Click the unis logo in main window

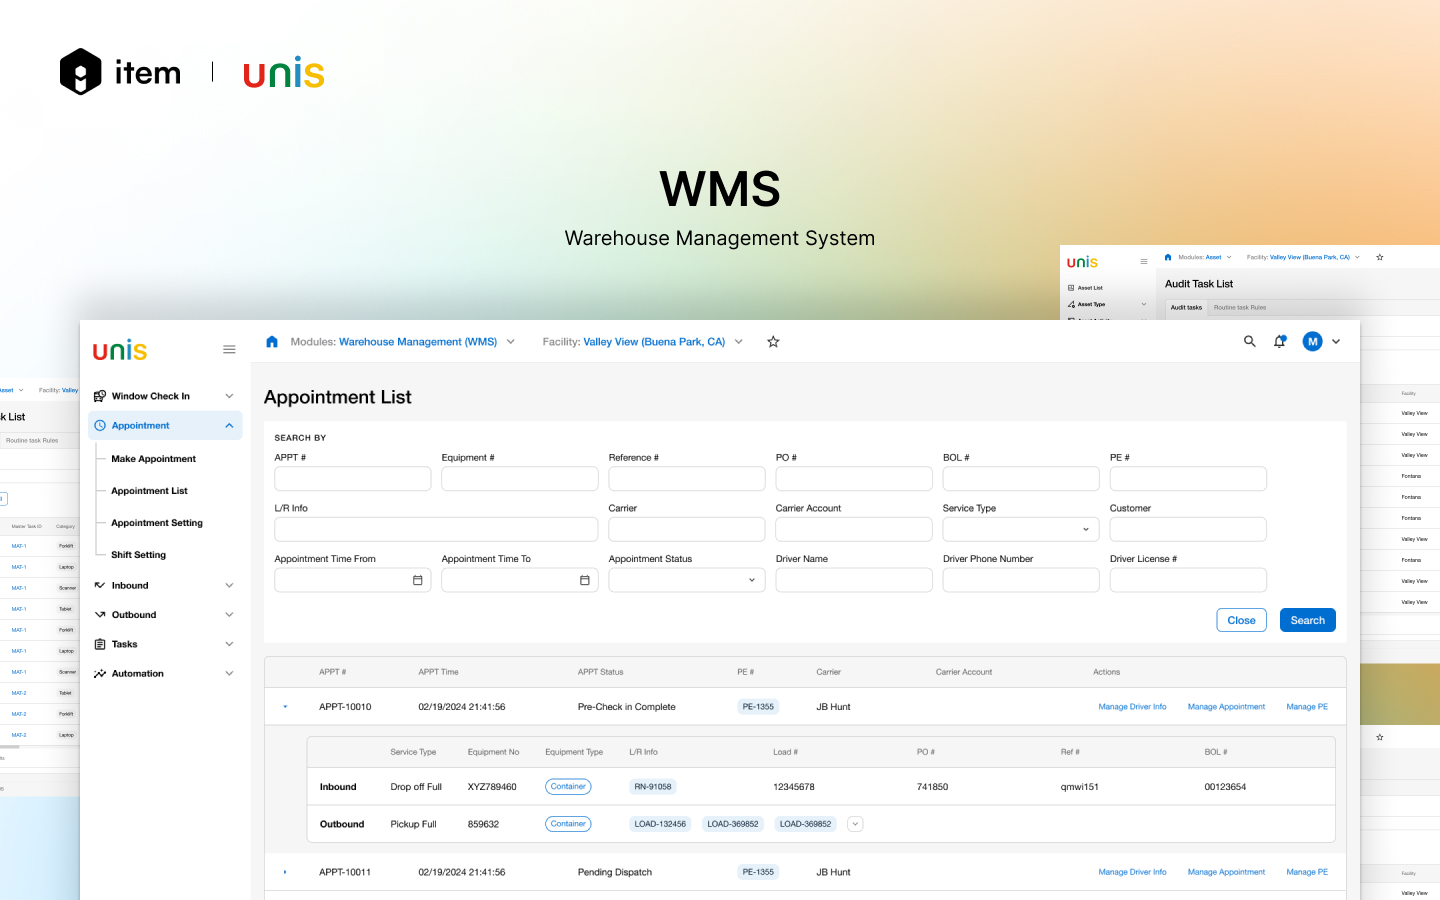point(120,350)
